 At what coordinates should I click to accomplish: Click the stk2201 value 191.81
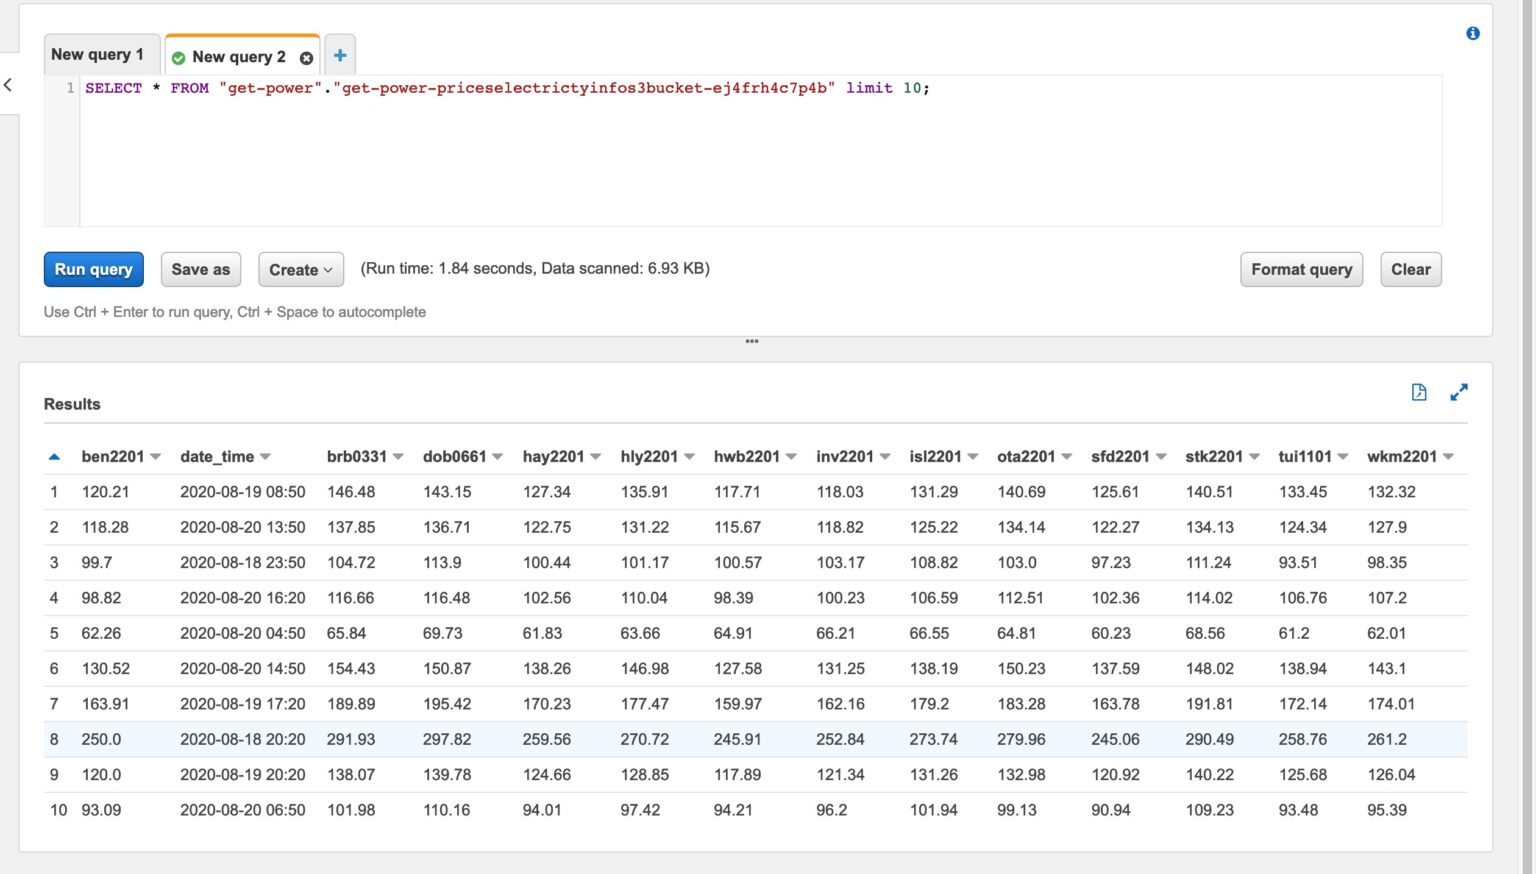tap(1209, 704)
